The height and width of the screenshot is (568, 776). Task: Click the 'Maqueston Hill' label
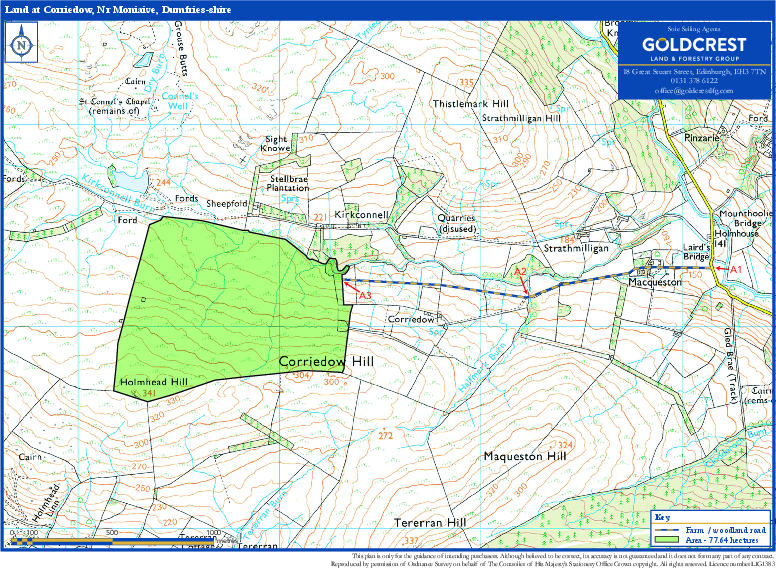pos(525,456)
